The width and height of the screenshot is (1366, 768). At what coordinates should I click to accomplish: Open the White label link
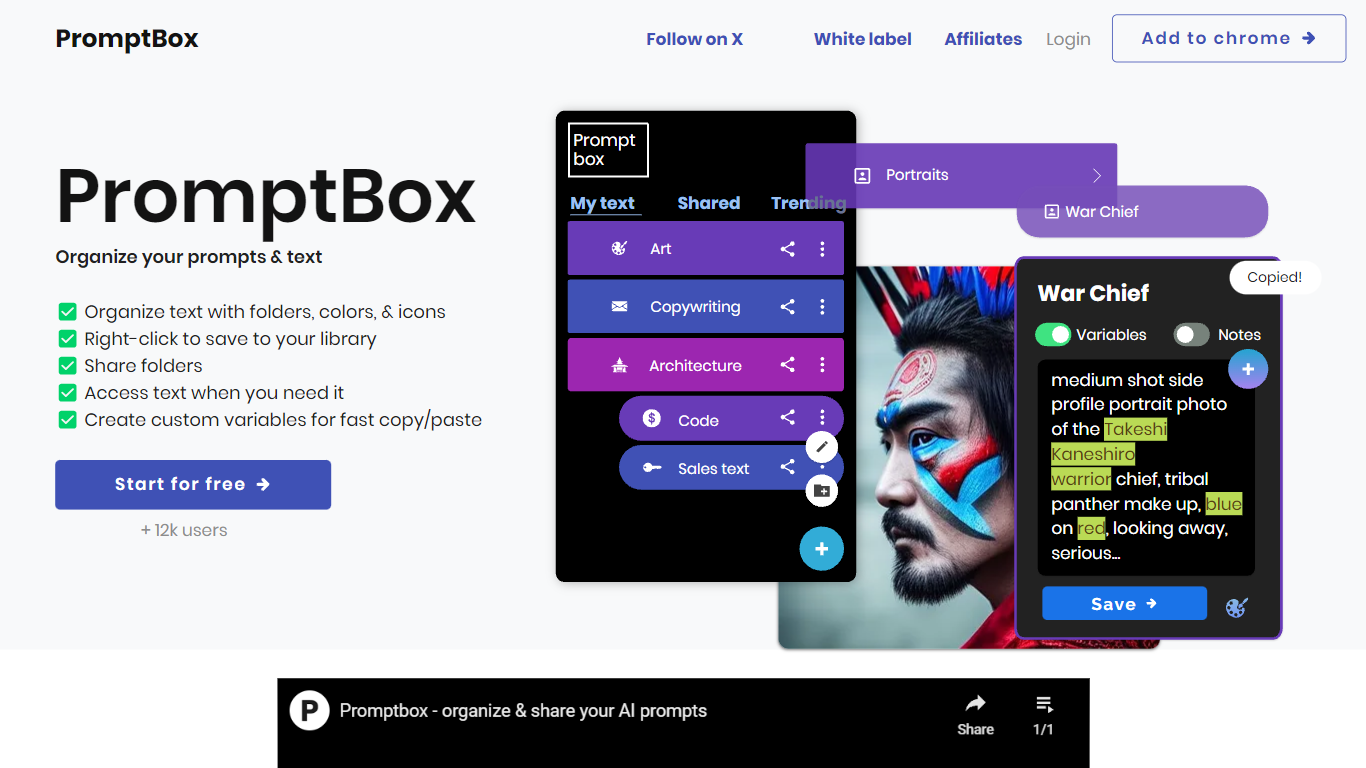(x=862, y=39)
